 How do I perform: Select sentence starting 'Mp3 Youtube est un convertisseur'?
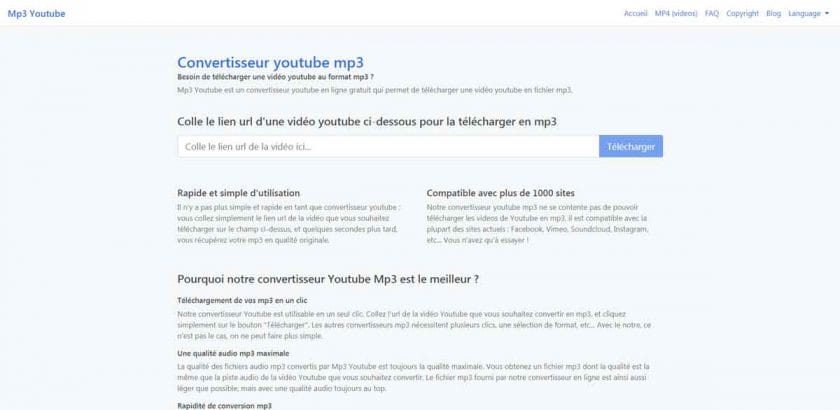375,90
